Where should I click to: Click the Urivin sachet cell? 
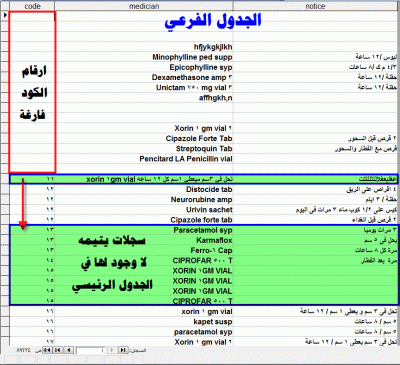[144, 210]
